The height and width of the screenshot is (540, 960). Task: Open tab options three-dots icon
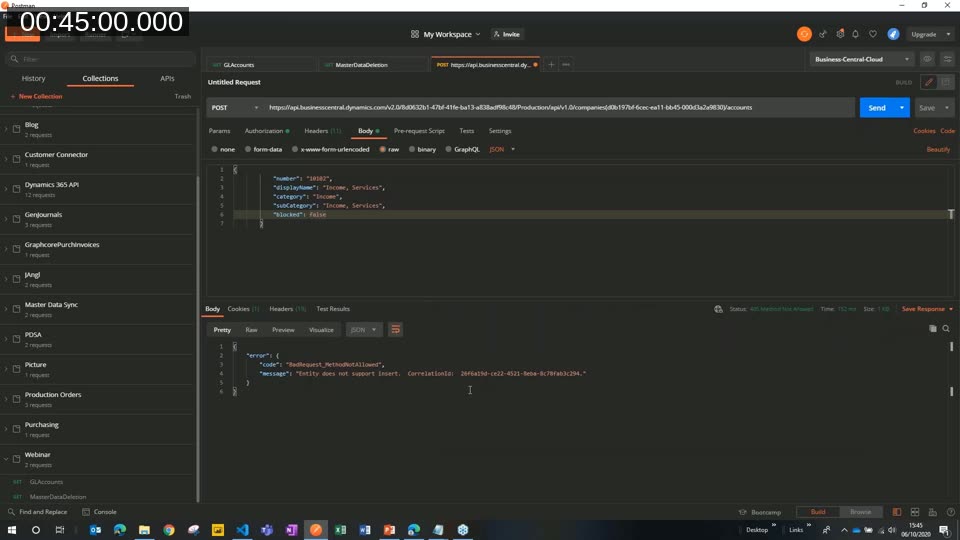coord(566,64)
